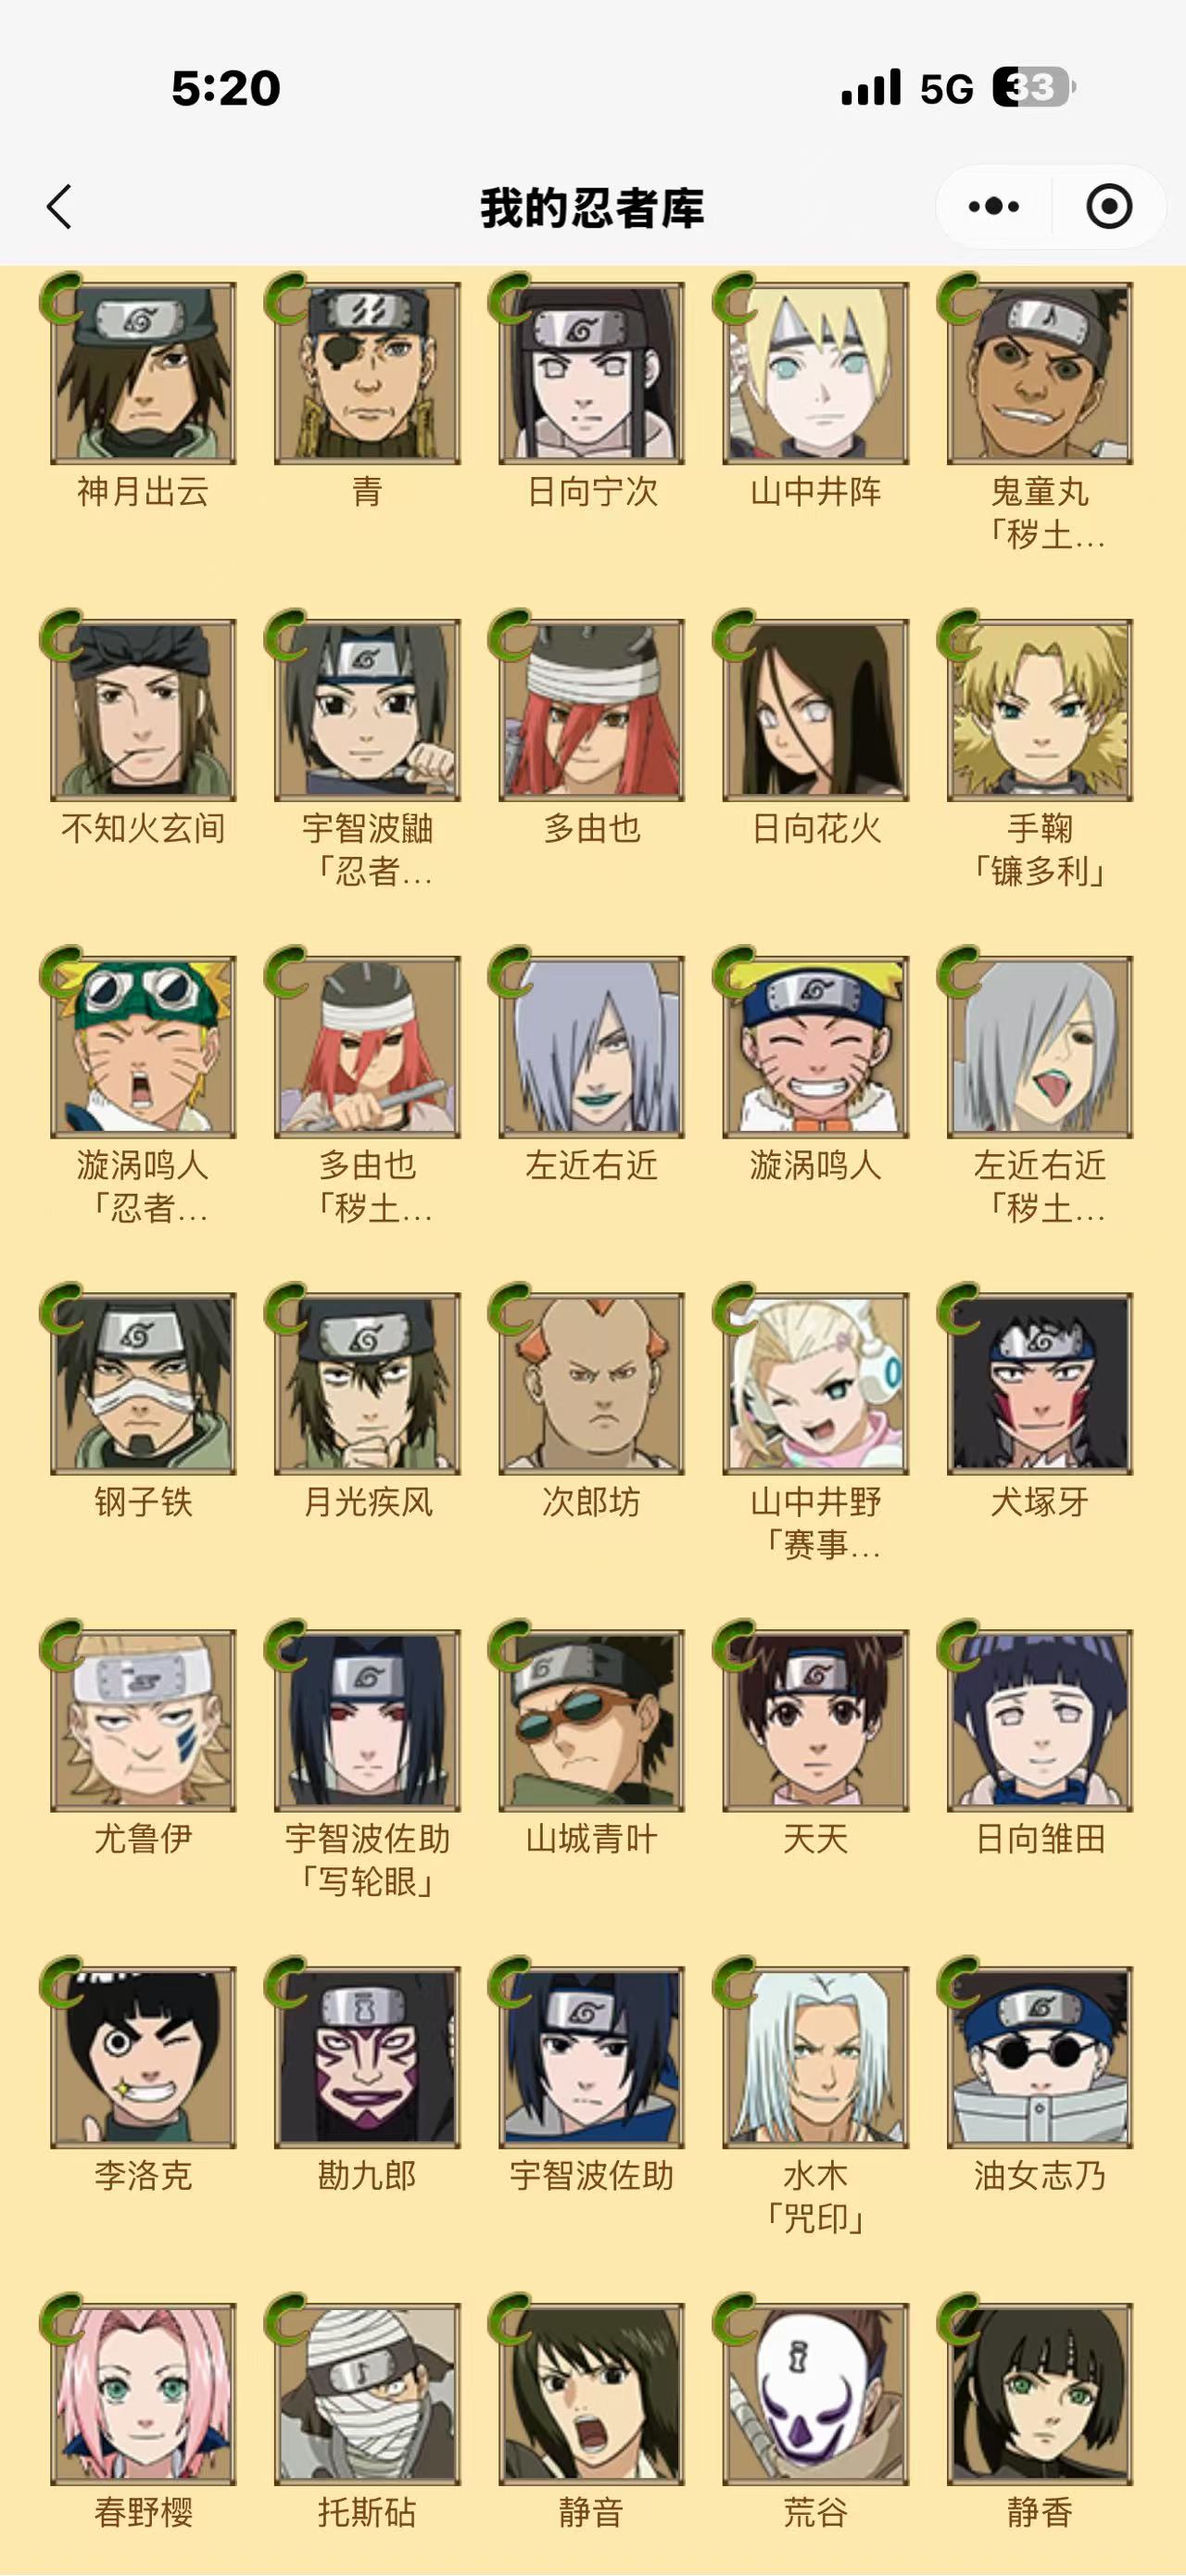Tap the mini-program close circle icon

click(x=1109, y=207)
